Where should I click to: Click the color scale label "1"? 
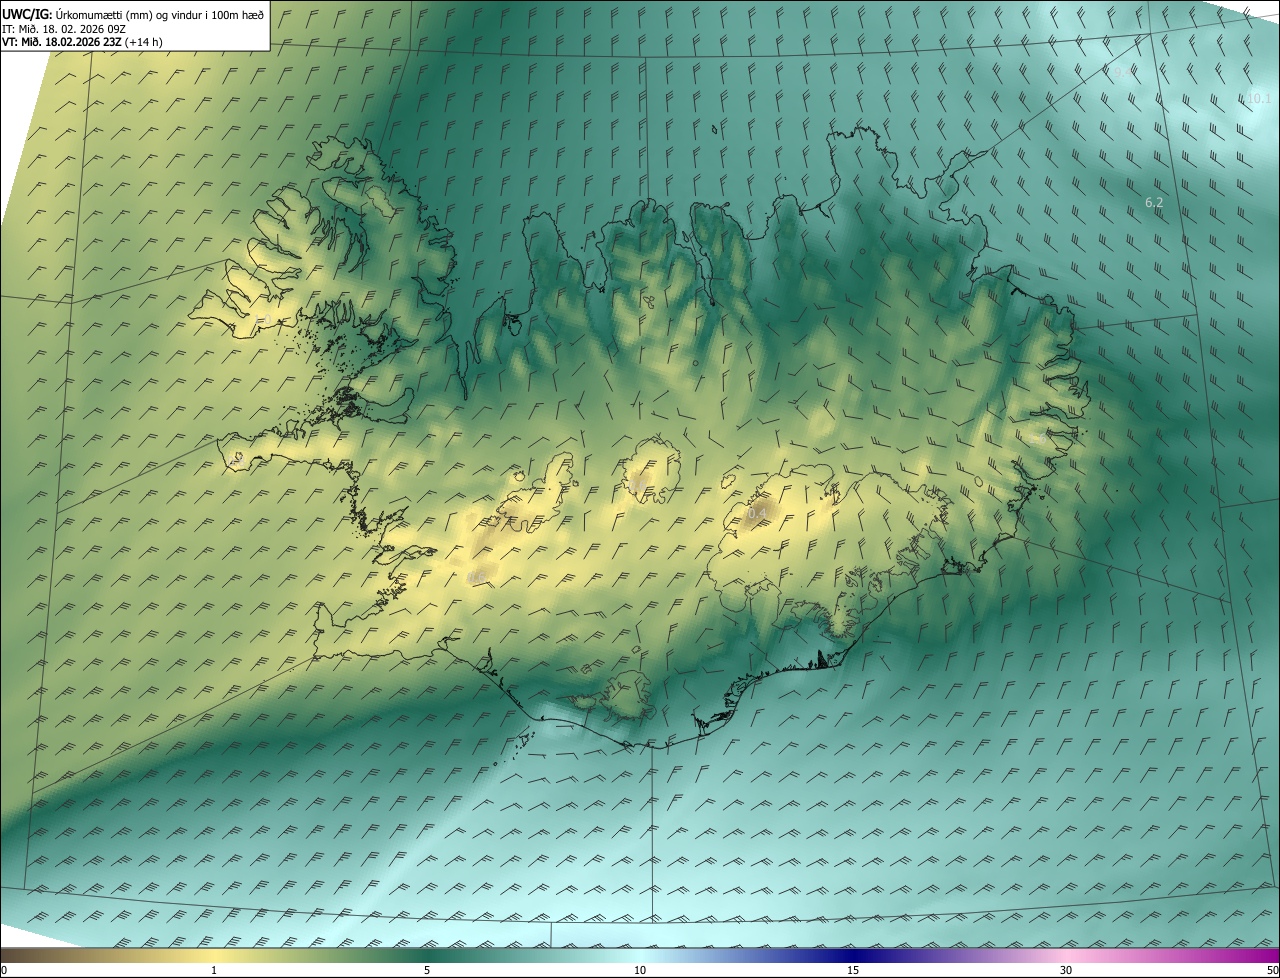click(x=214, y=970)
